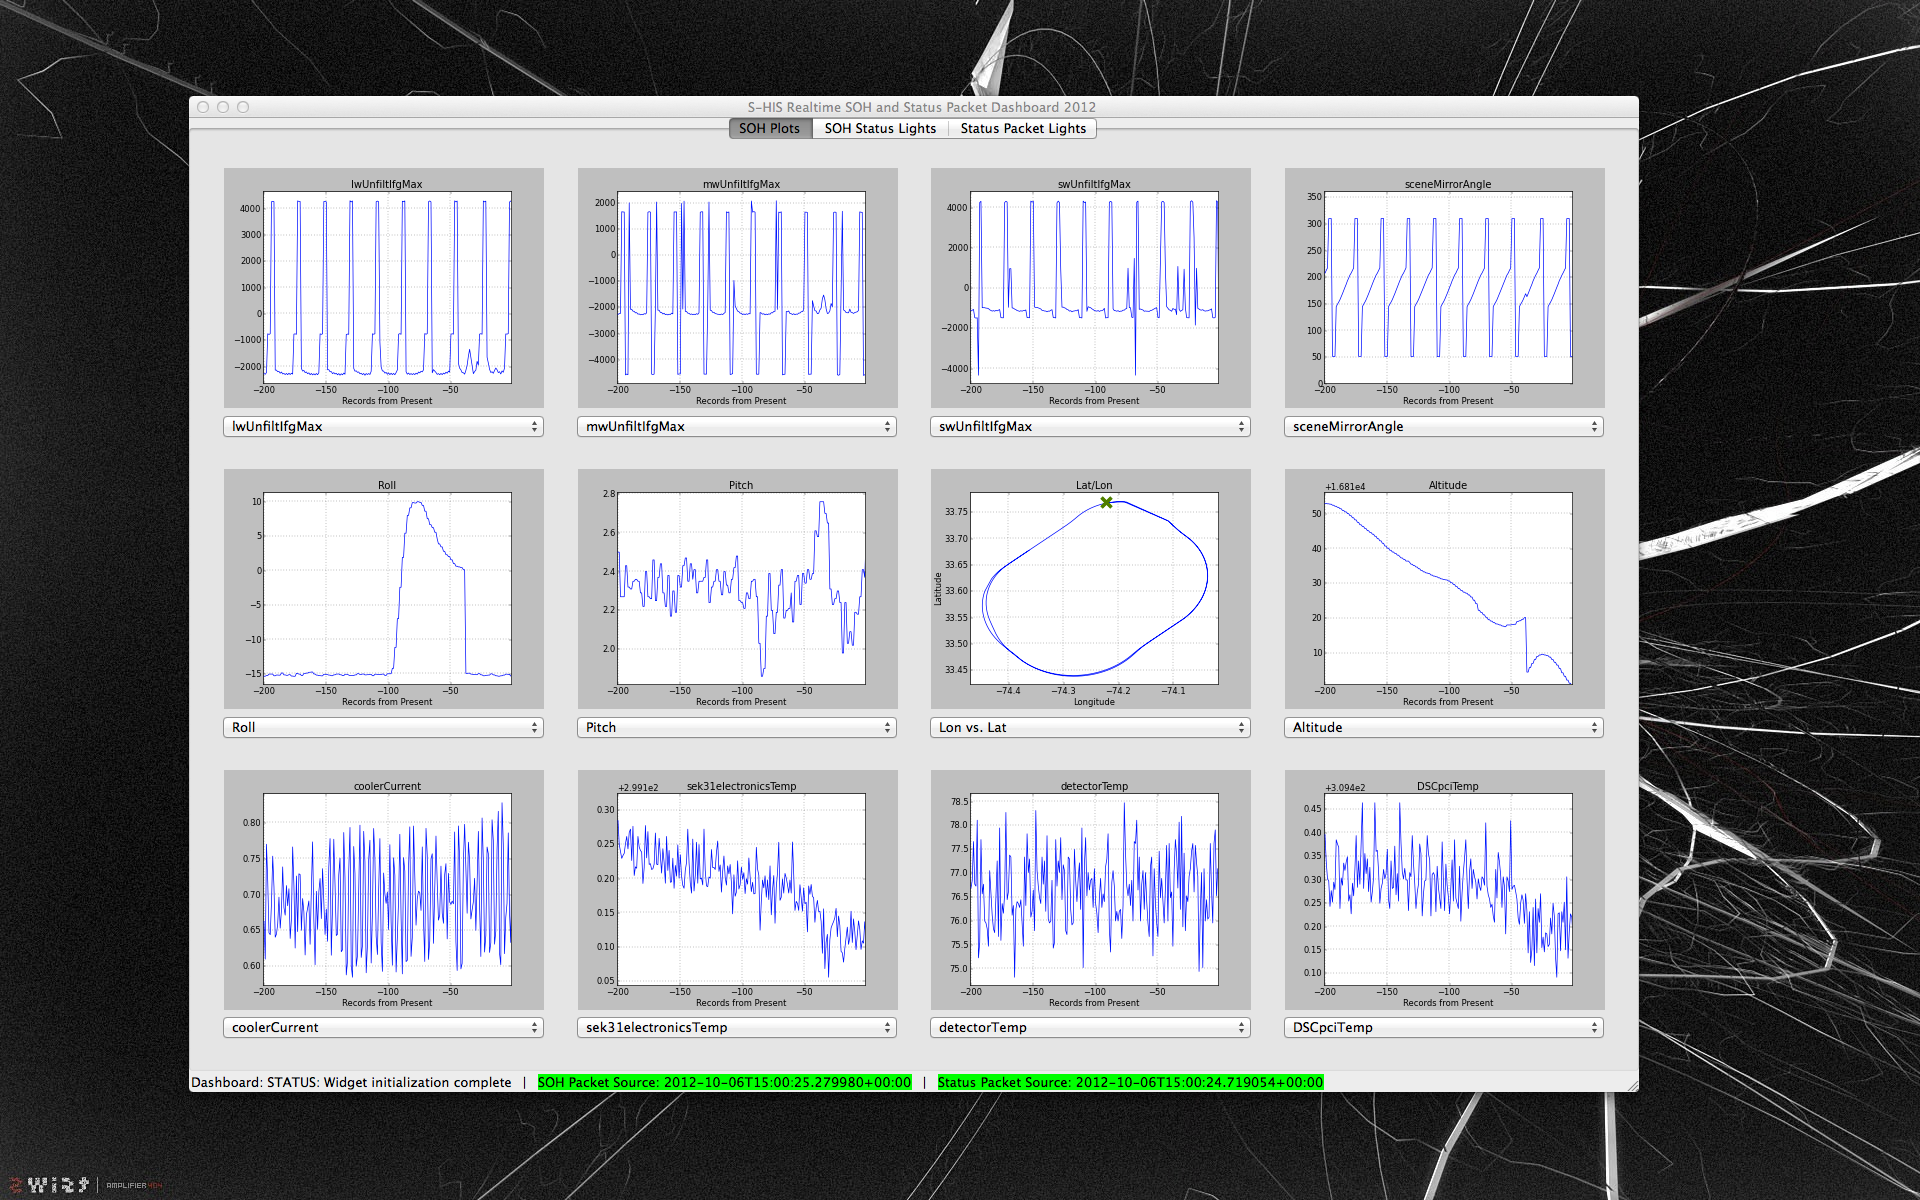The image size is (1920, 1200).
Task: Select the SOH Plots tab
Action: [769, 128]
